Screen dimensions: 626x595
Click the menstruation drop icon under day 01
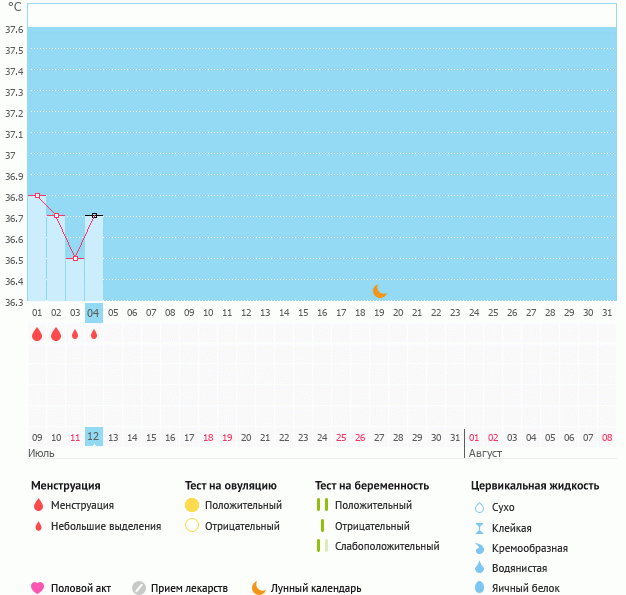coord(37,335)
